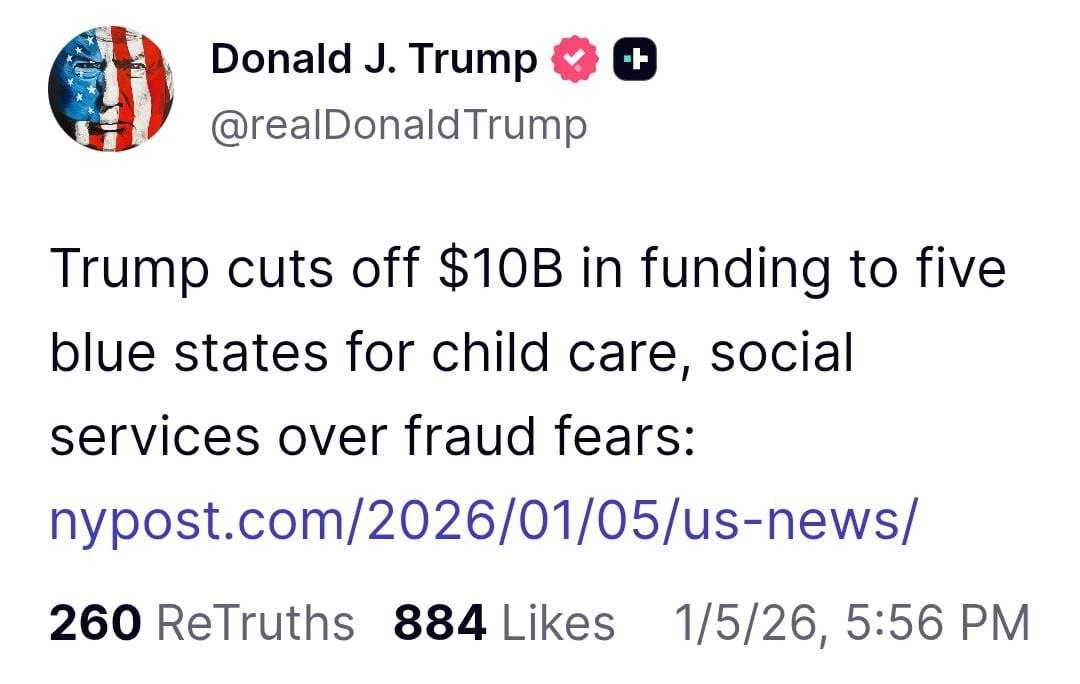Open the nypost.com article link
The height and width of the screenshot is (684, 1080).
point(482,518)
